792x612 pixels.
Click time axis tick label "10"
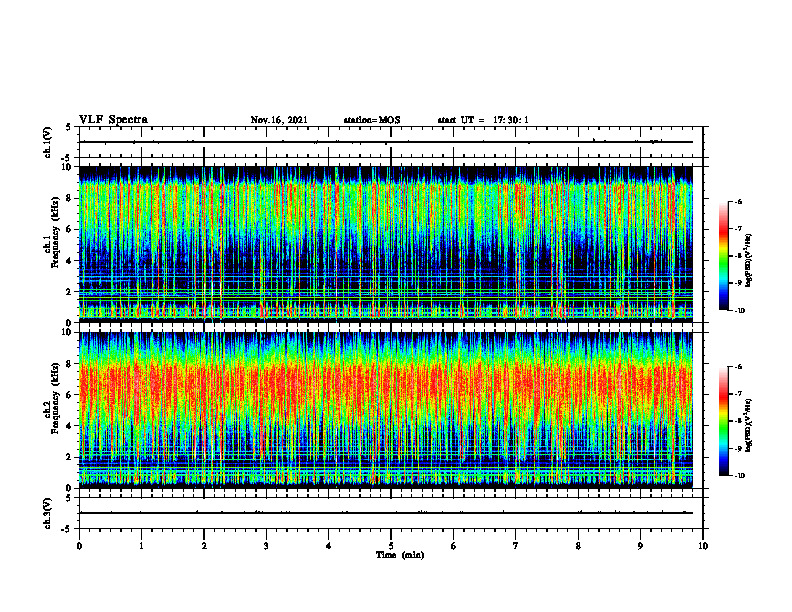[x=703, y=546]
